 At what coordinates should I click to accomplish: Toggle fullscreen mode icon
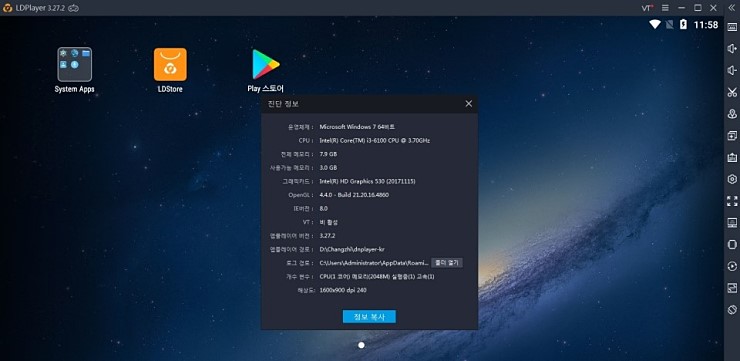pyautogui.click(x=732, y=201)
